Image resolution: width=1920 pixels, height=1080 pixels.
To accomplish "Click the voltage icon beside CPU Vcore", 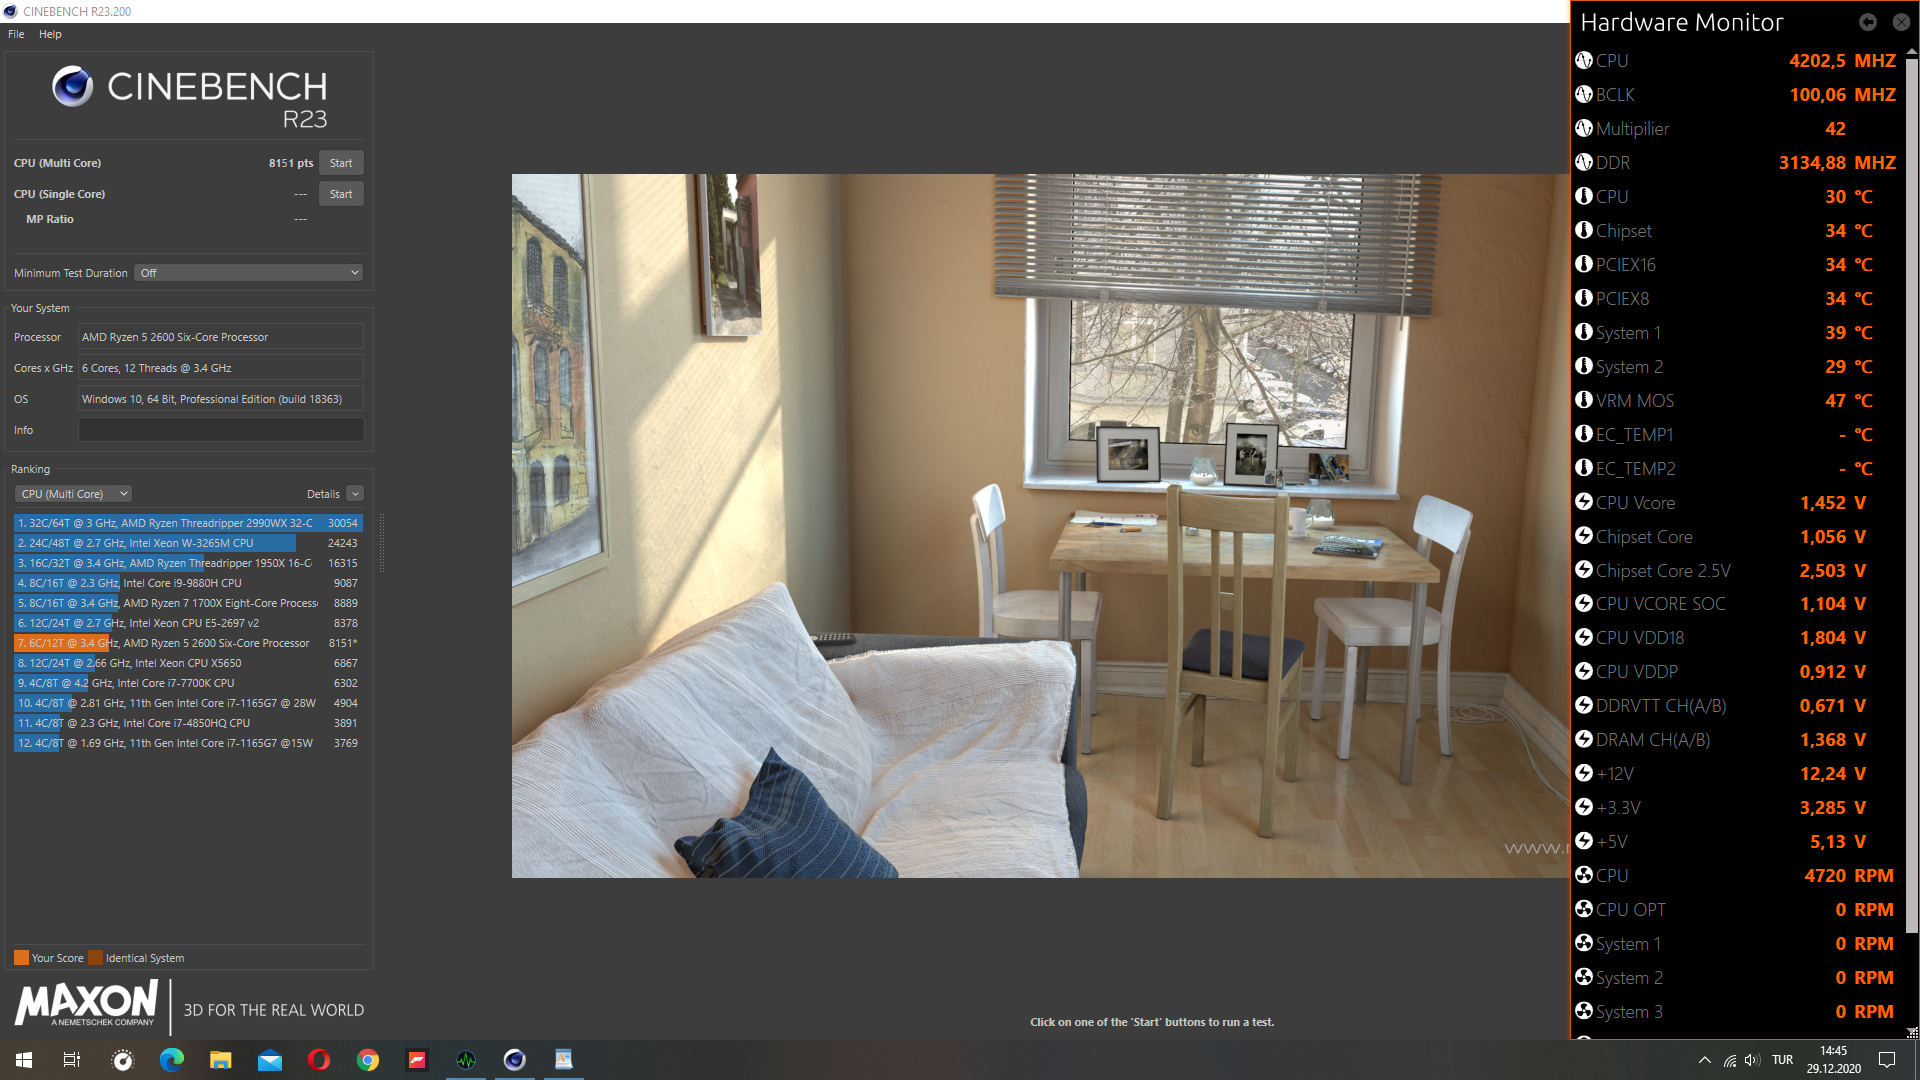I will 1584,502.
